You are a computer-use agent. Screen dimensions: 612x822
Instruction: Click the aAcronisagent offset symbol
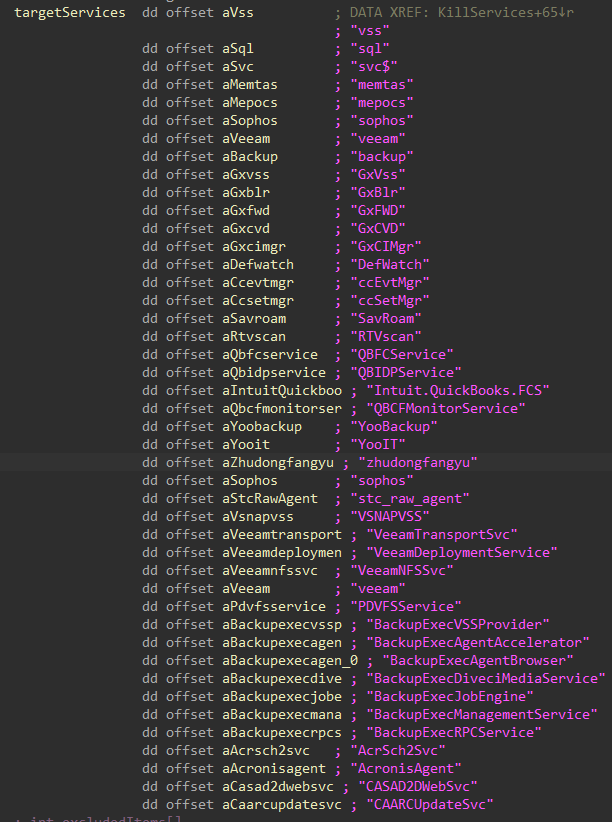(274, 769)
